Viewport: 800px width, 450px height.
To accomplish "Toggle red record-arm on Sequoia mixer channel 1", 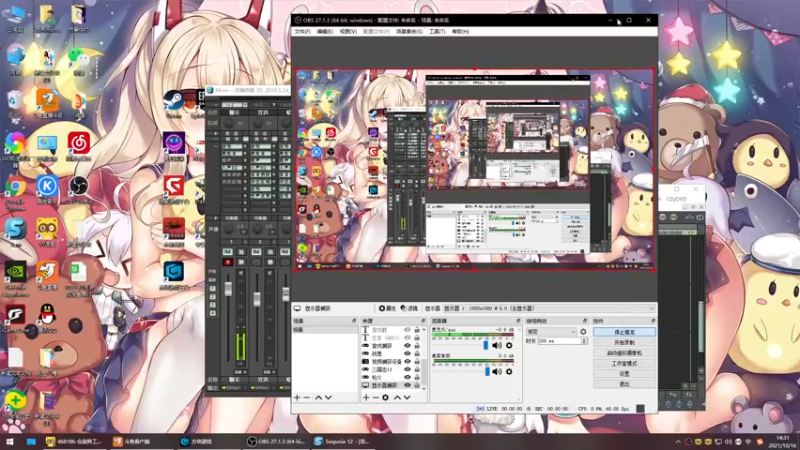I will coord(228,262).
